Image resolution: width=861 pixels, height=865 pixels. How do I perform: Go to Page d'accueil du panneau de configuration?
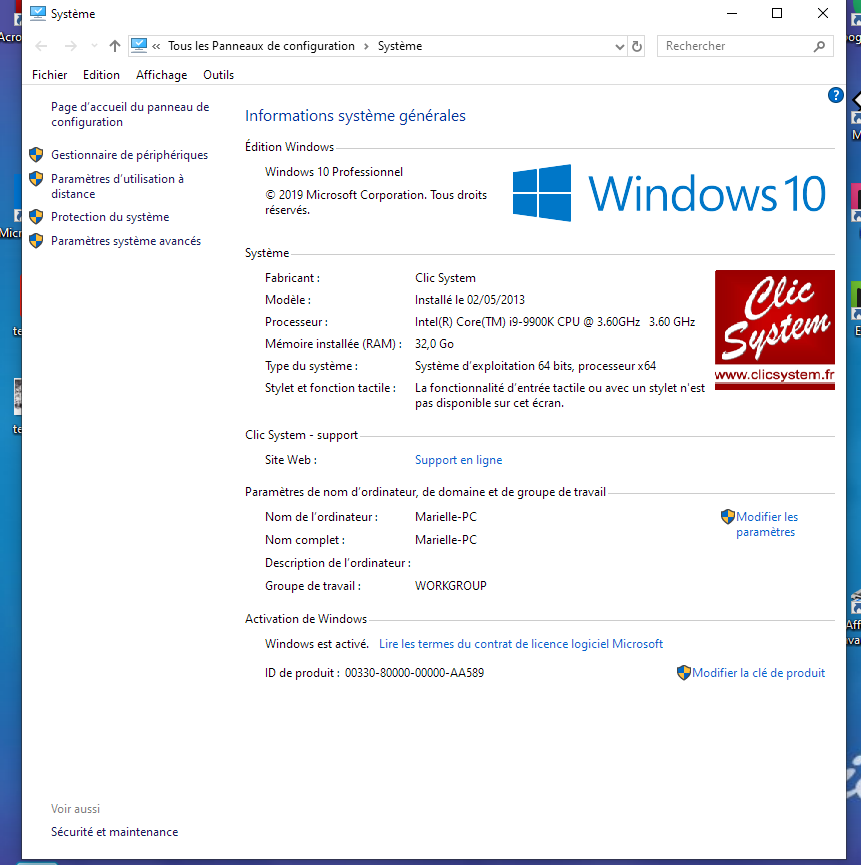pyautogui.click(x=130, y=115)
